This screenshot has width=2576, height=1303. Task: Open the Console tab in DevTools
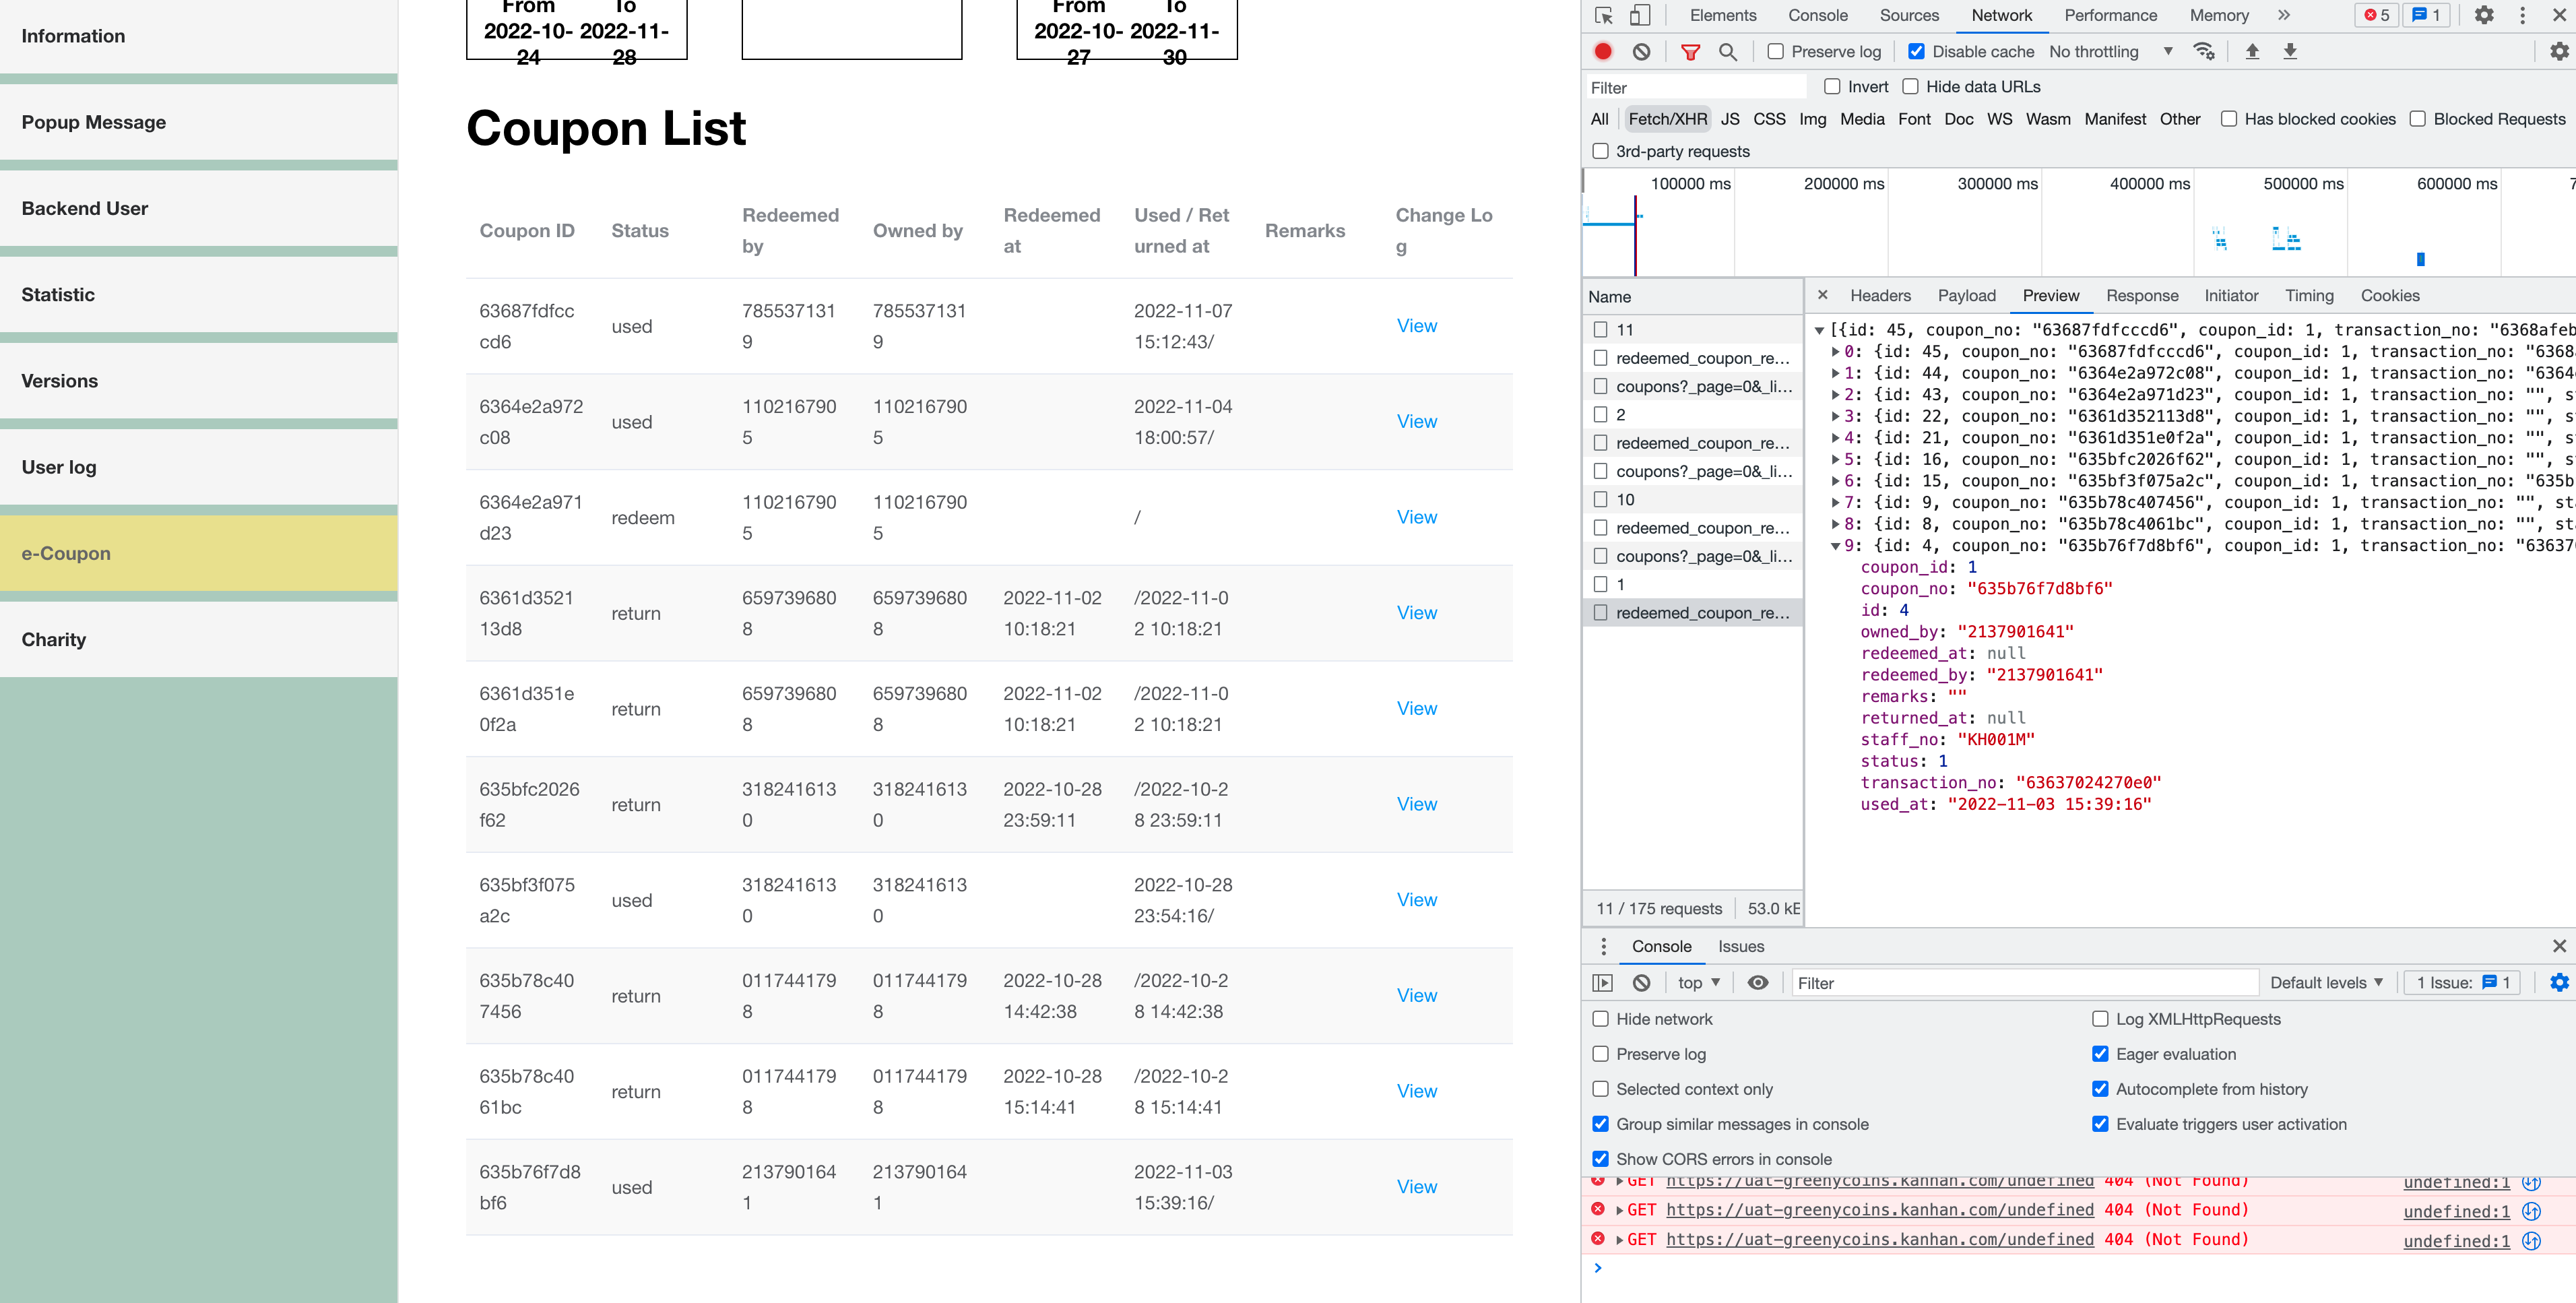1817,15
